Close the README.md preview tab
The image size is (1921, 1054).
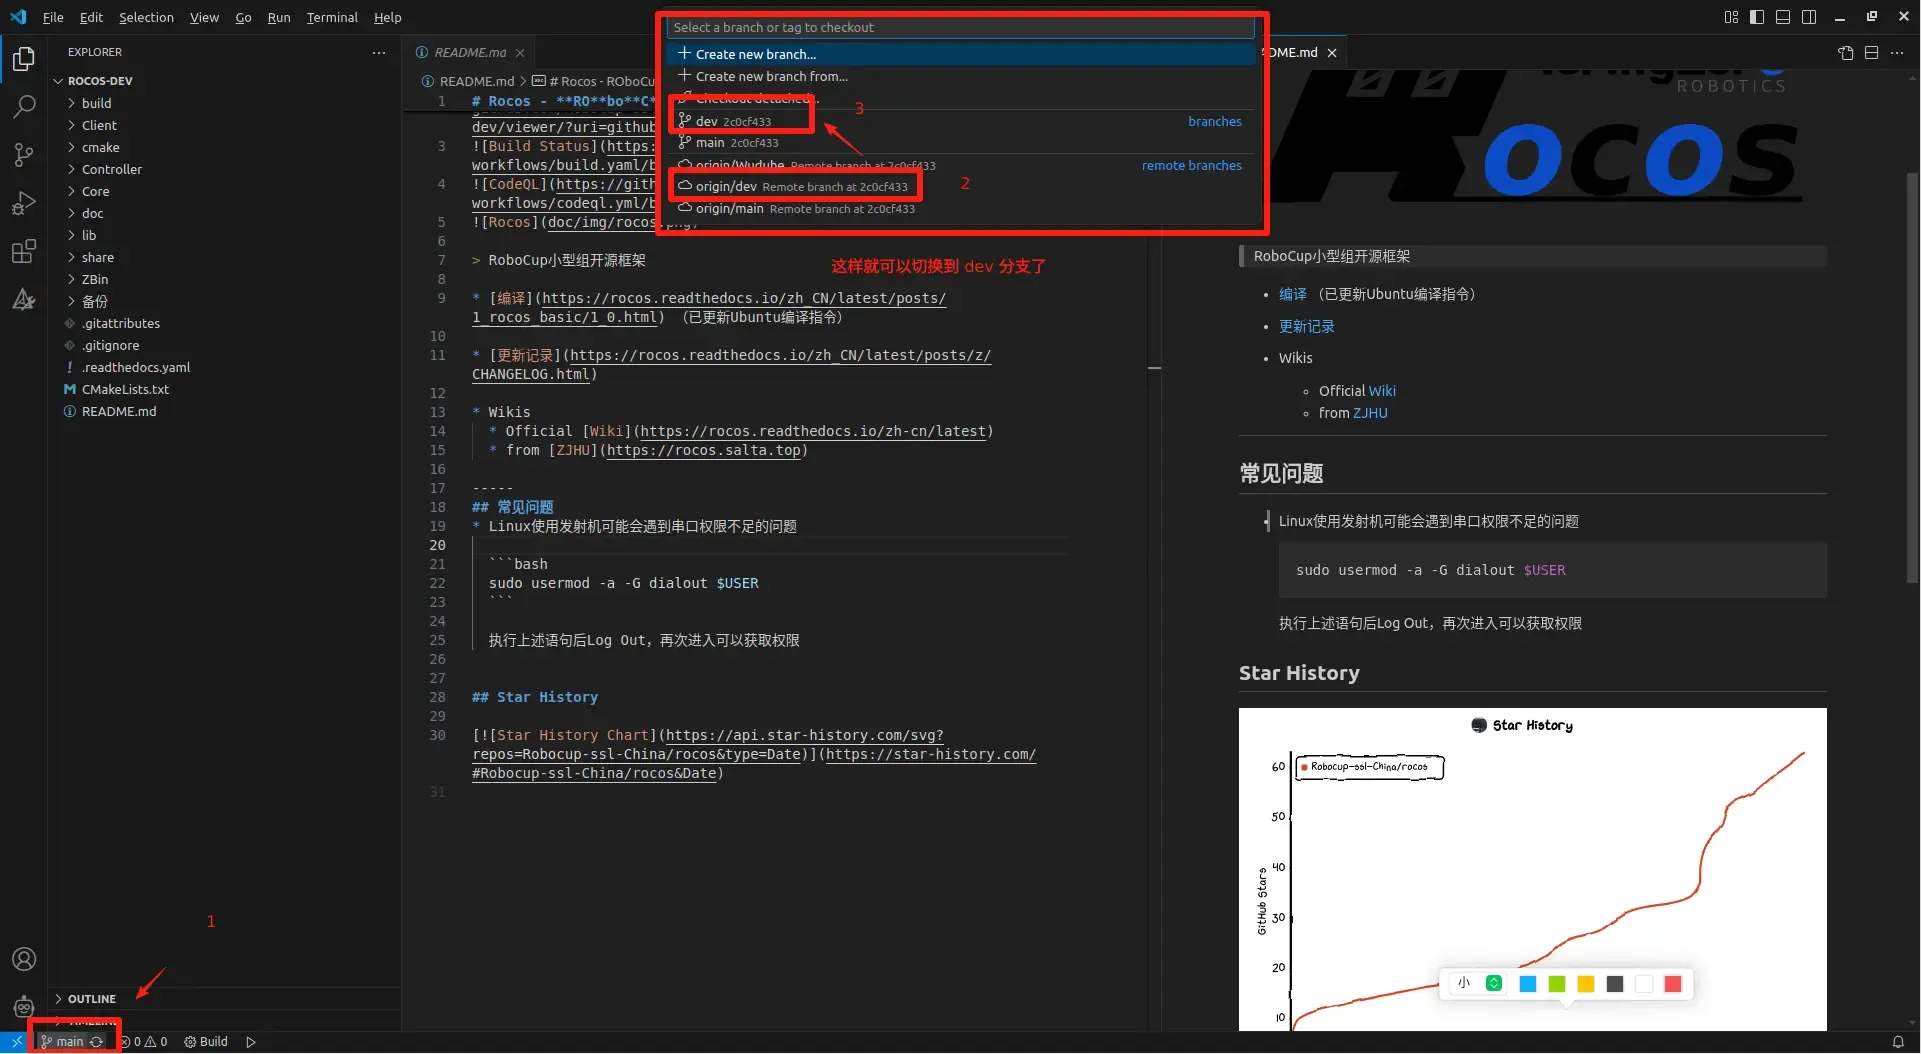point(1331,52)
